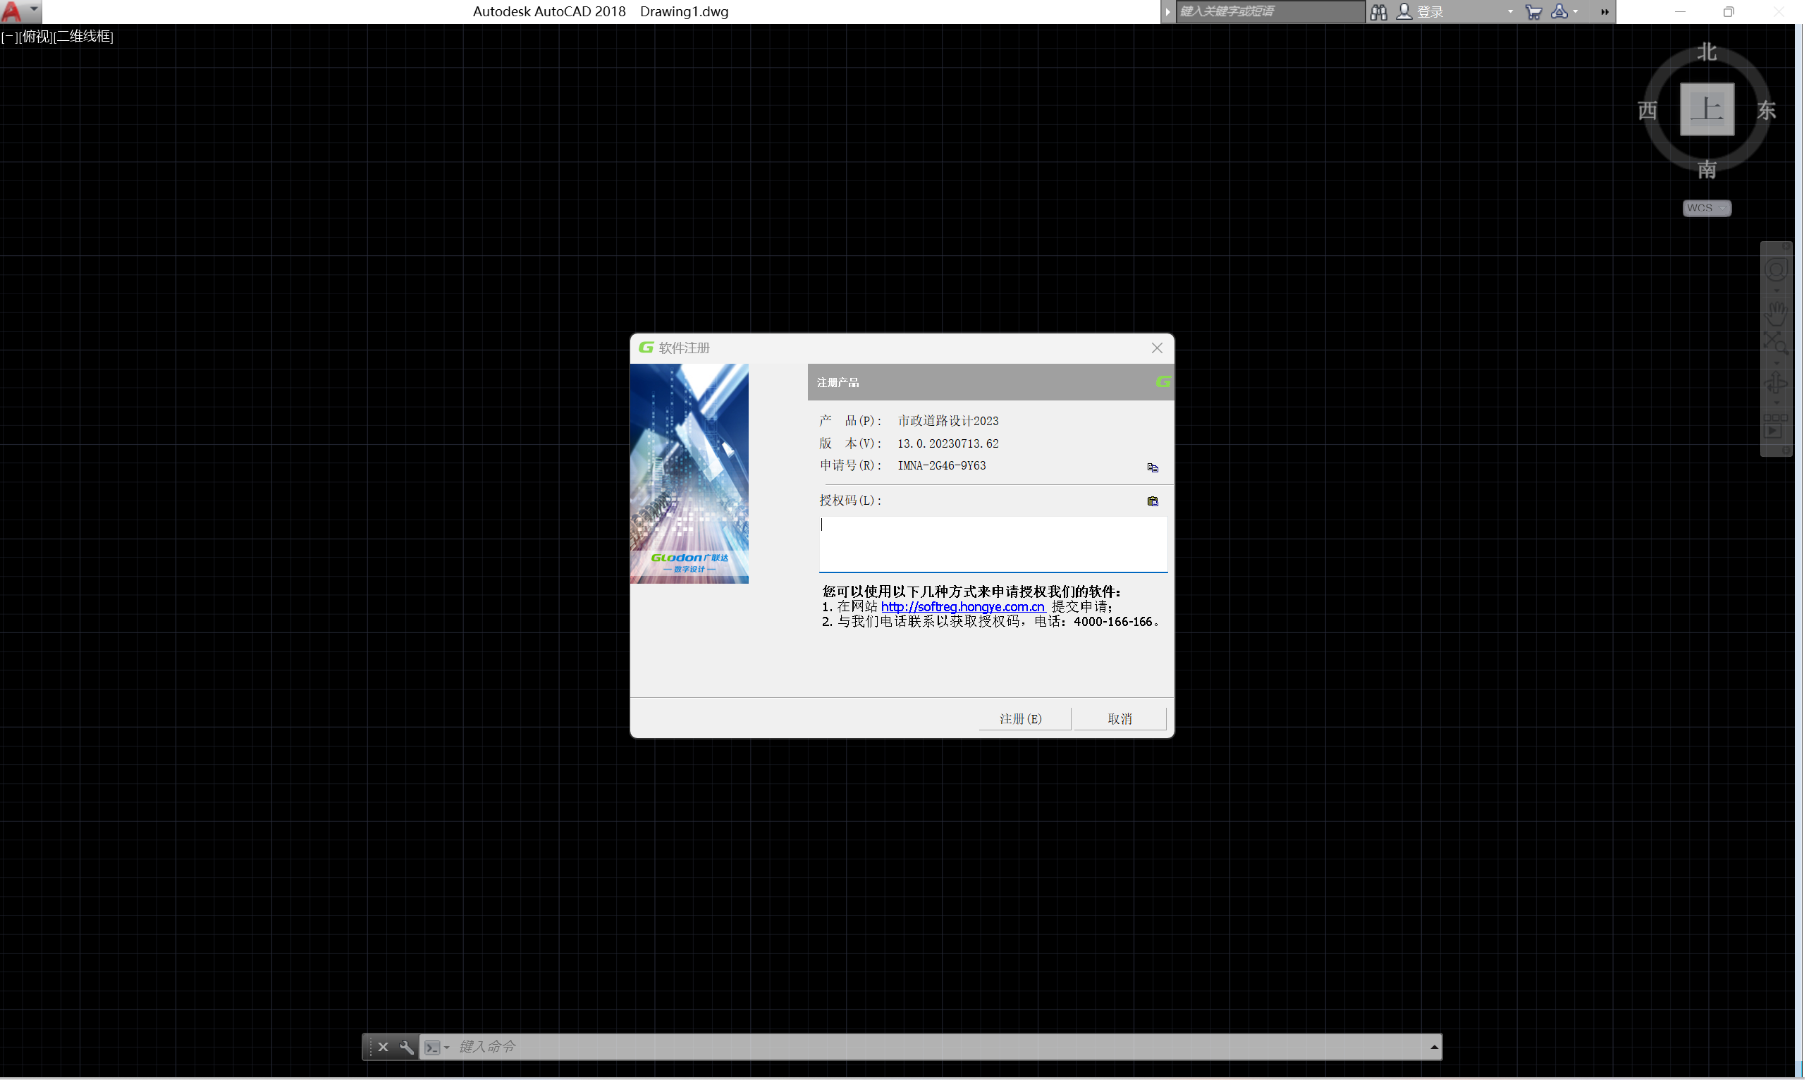Open the dropdown arrow below the zoom tool
Viewport: 1805px width, 1080px height.
tap(1777, 362)
